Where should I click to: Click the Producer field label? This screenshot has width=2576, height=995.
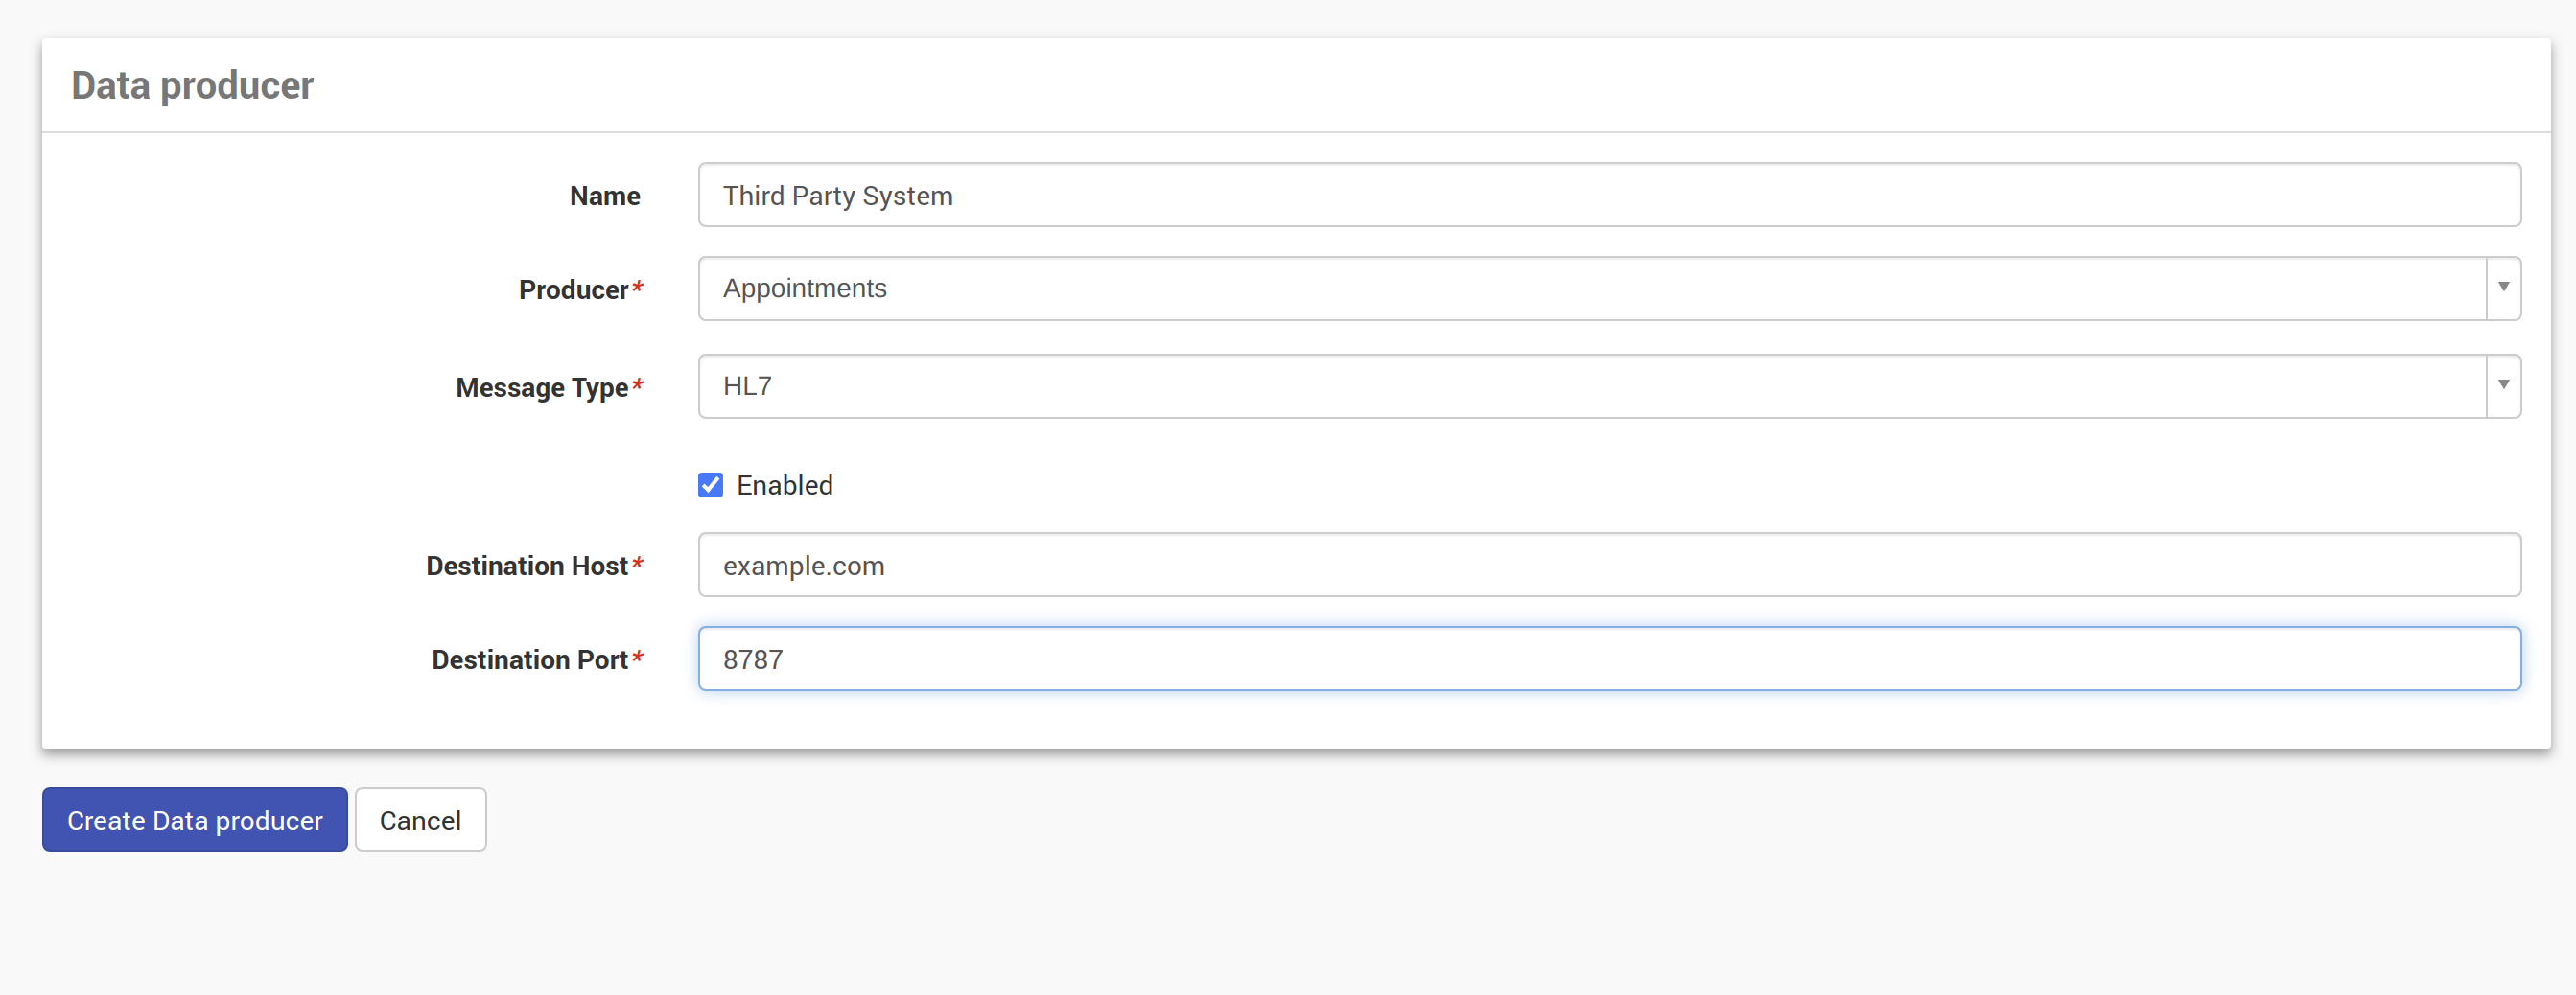pos(573,290)
